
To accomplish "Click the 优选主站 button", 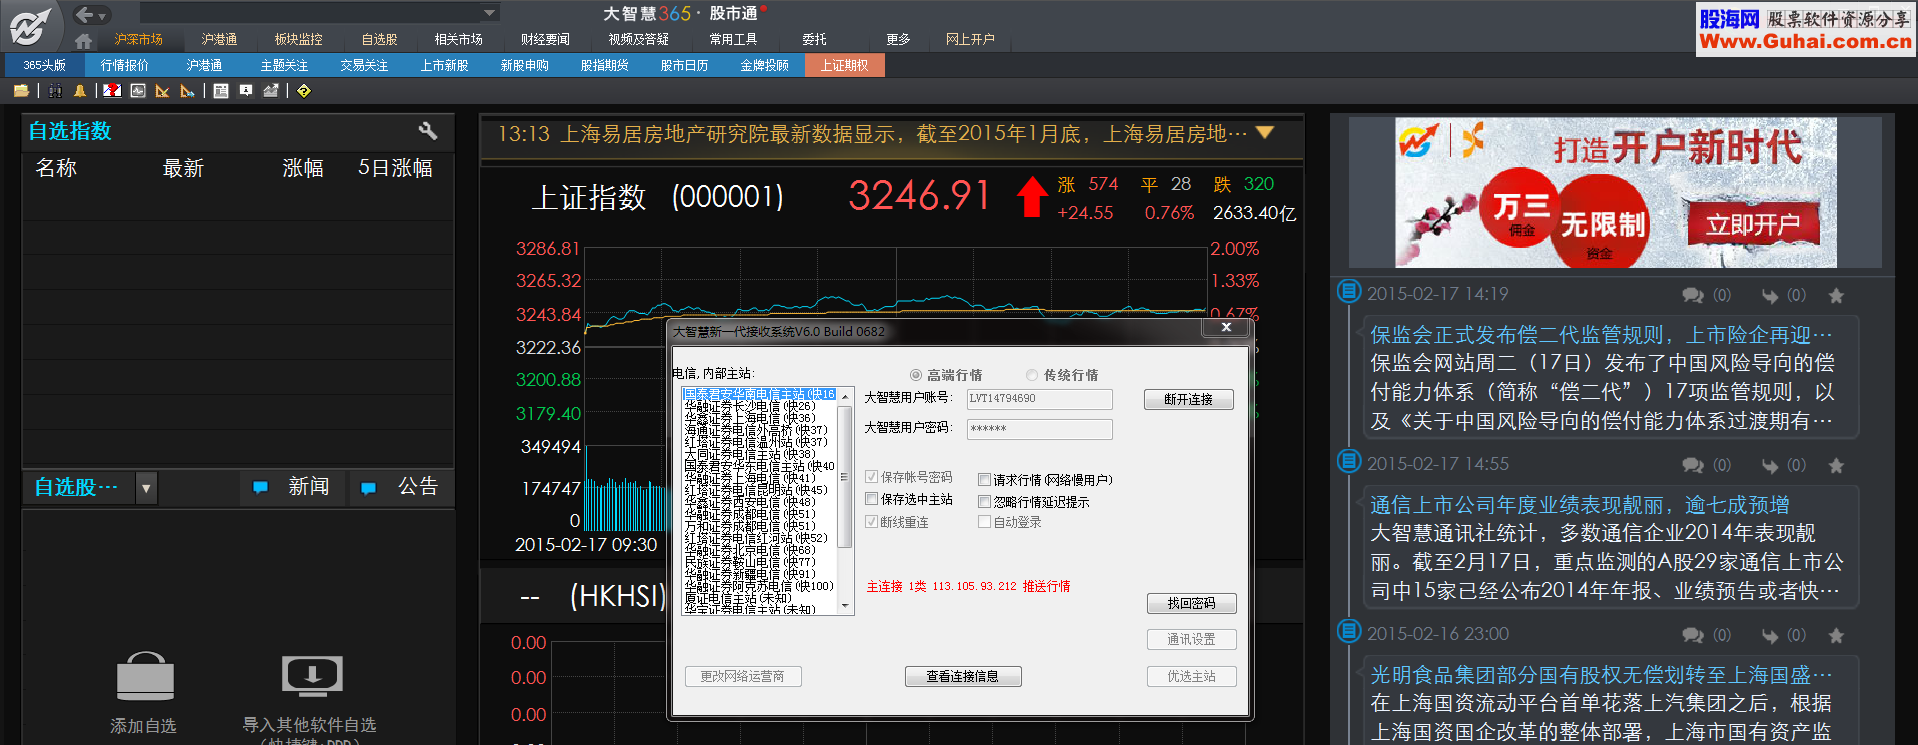I will pyautogui.click(x=1191, y=676).
